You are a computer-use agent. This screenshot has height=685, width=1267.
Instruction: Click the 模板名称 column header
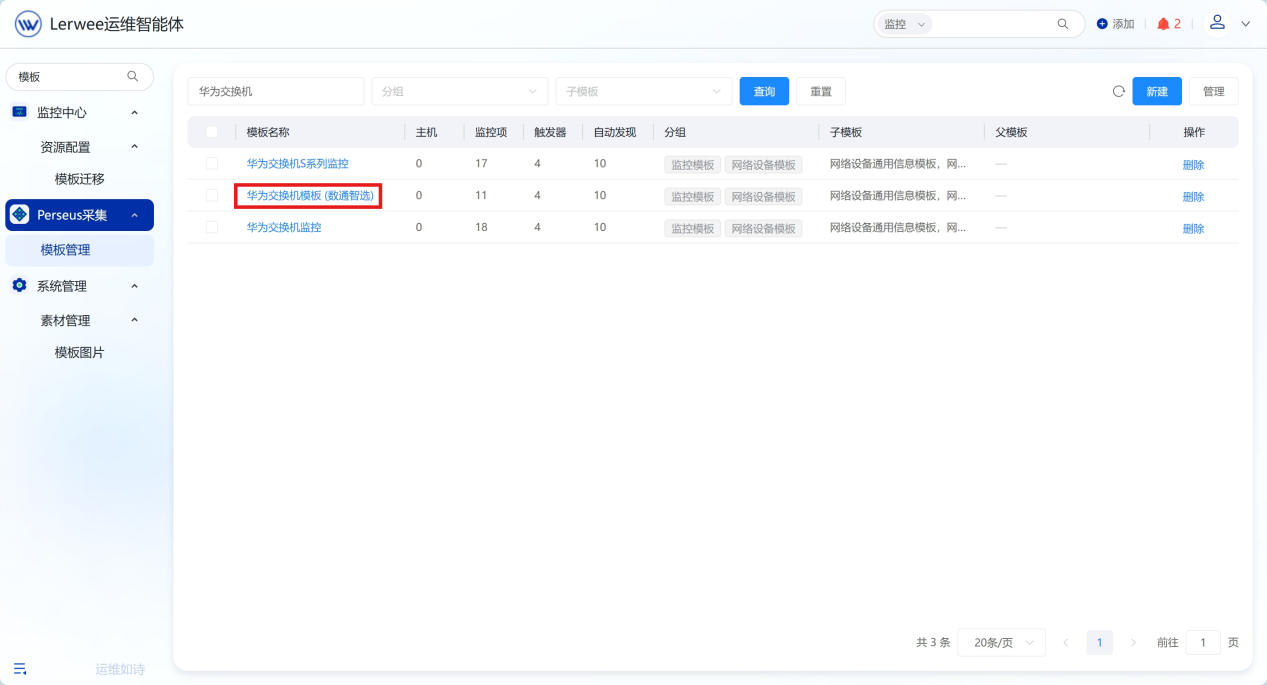[x=268, y=132]
